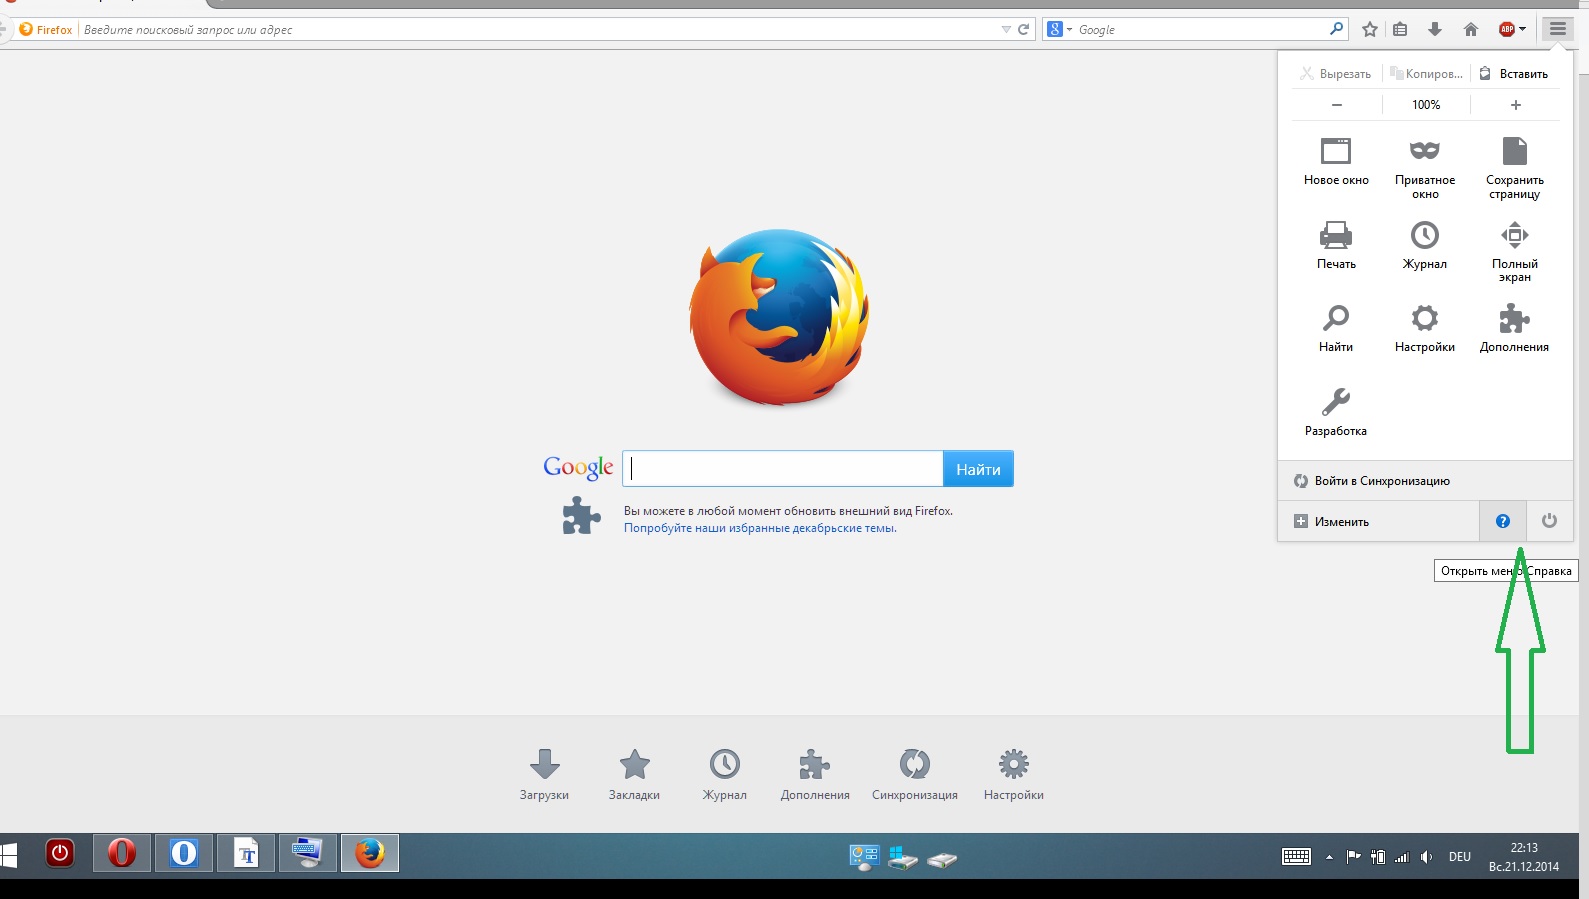
Task: Reset zoom by clicking 100%
Action: tap(1426, 105)
